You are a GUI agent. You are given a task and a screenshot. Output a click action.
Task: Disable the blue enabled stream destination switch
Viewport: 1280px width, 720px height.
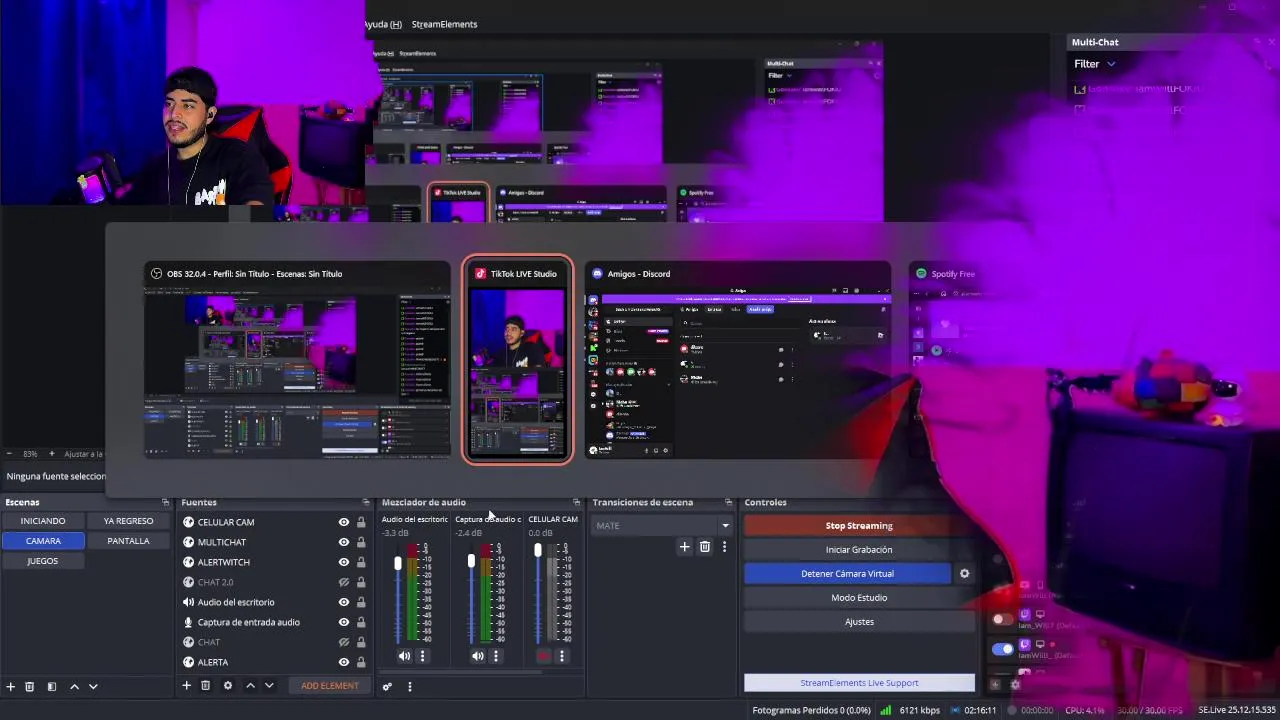1002,649
